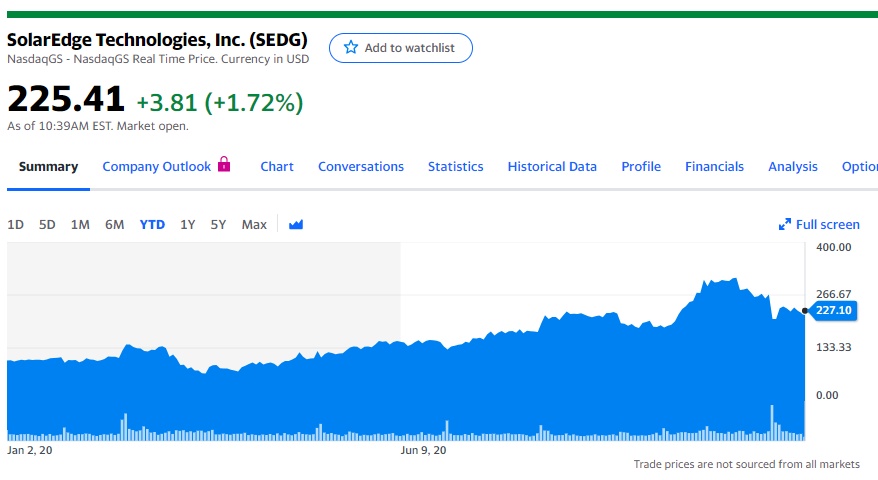
Task: Open the Conversations tab
Action: (361, 166)
